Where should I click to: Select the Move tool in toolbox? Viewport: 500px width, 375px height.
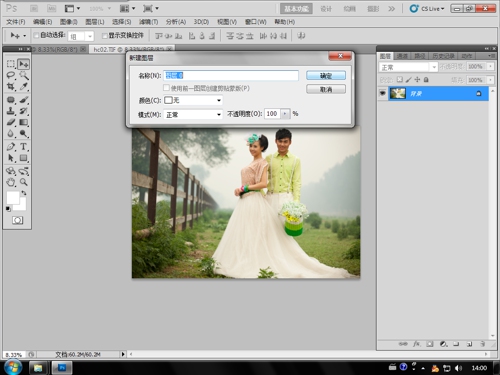(23, 64)
